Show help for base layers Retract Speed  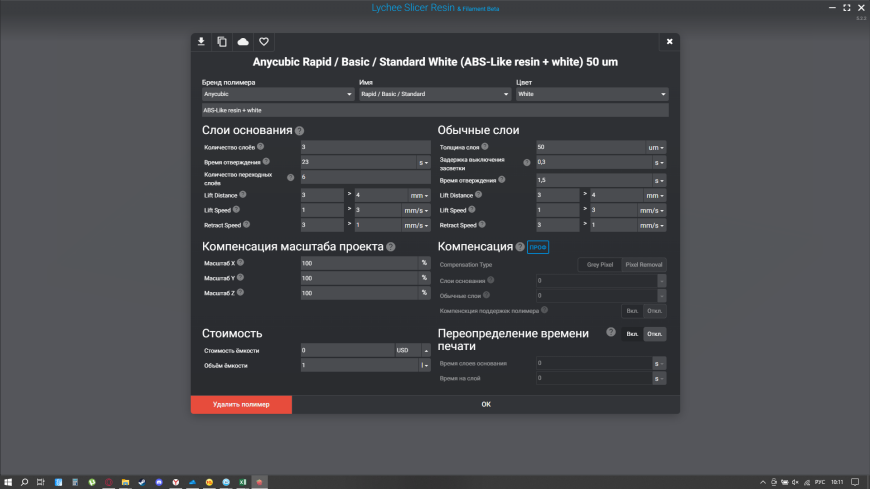point(246,225)
